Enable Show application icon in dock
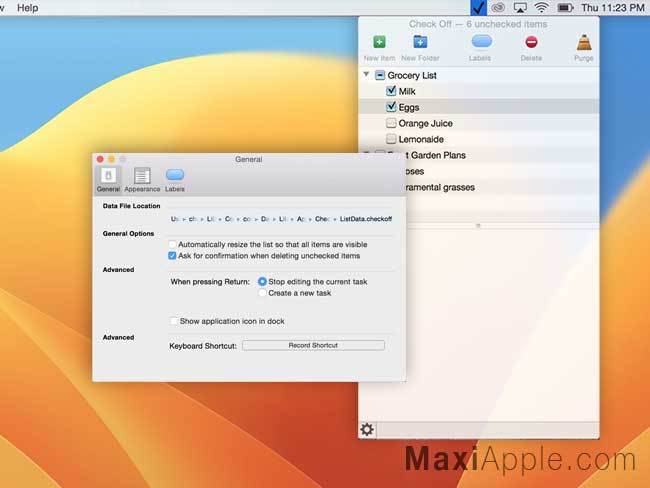Screen dimensions: 650x488 point(174,321)
